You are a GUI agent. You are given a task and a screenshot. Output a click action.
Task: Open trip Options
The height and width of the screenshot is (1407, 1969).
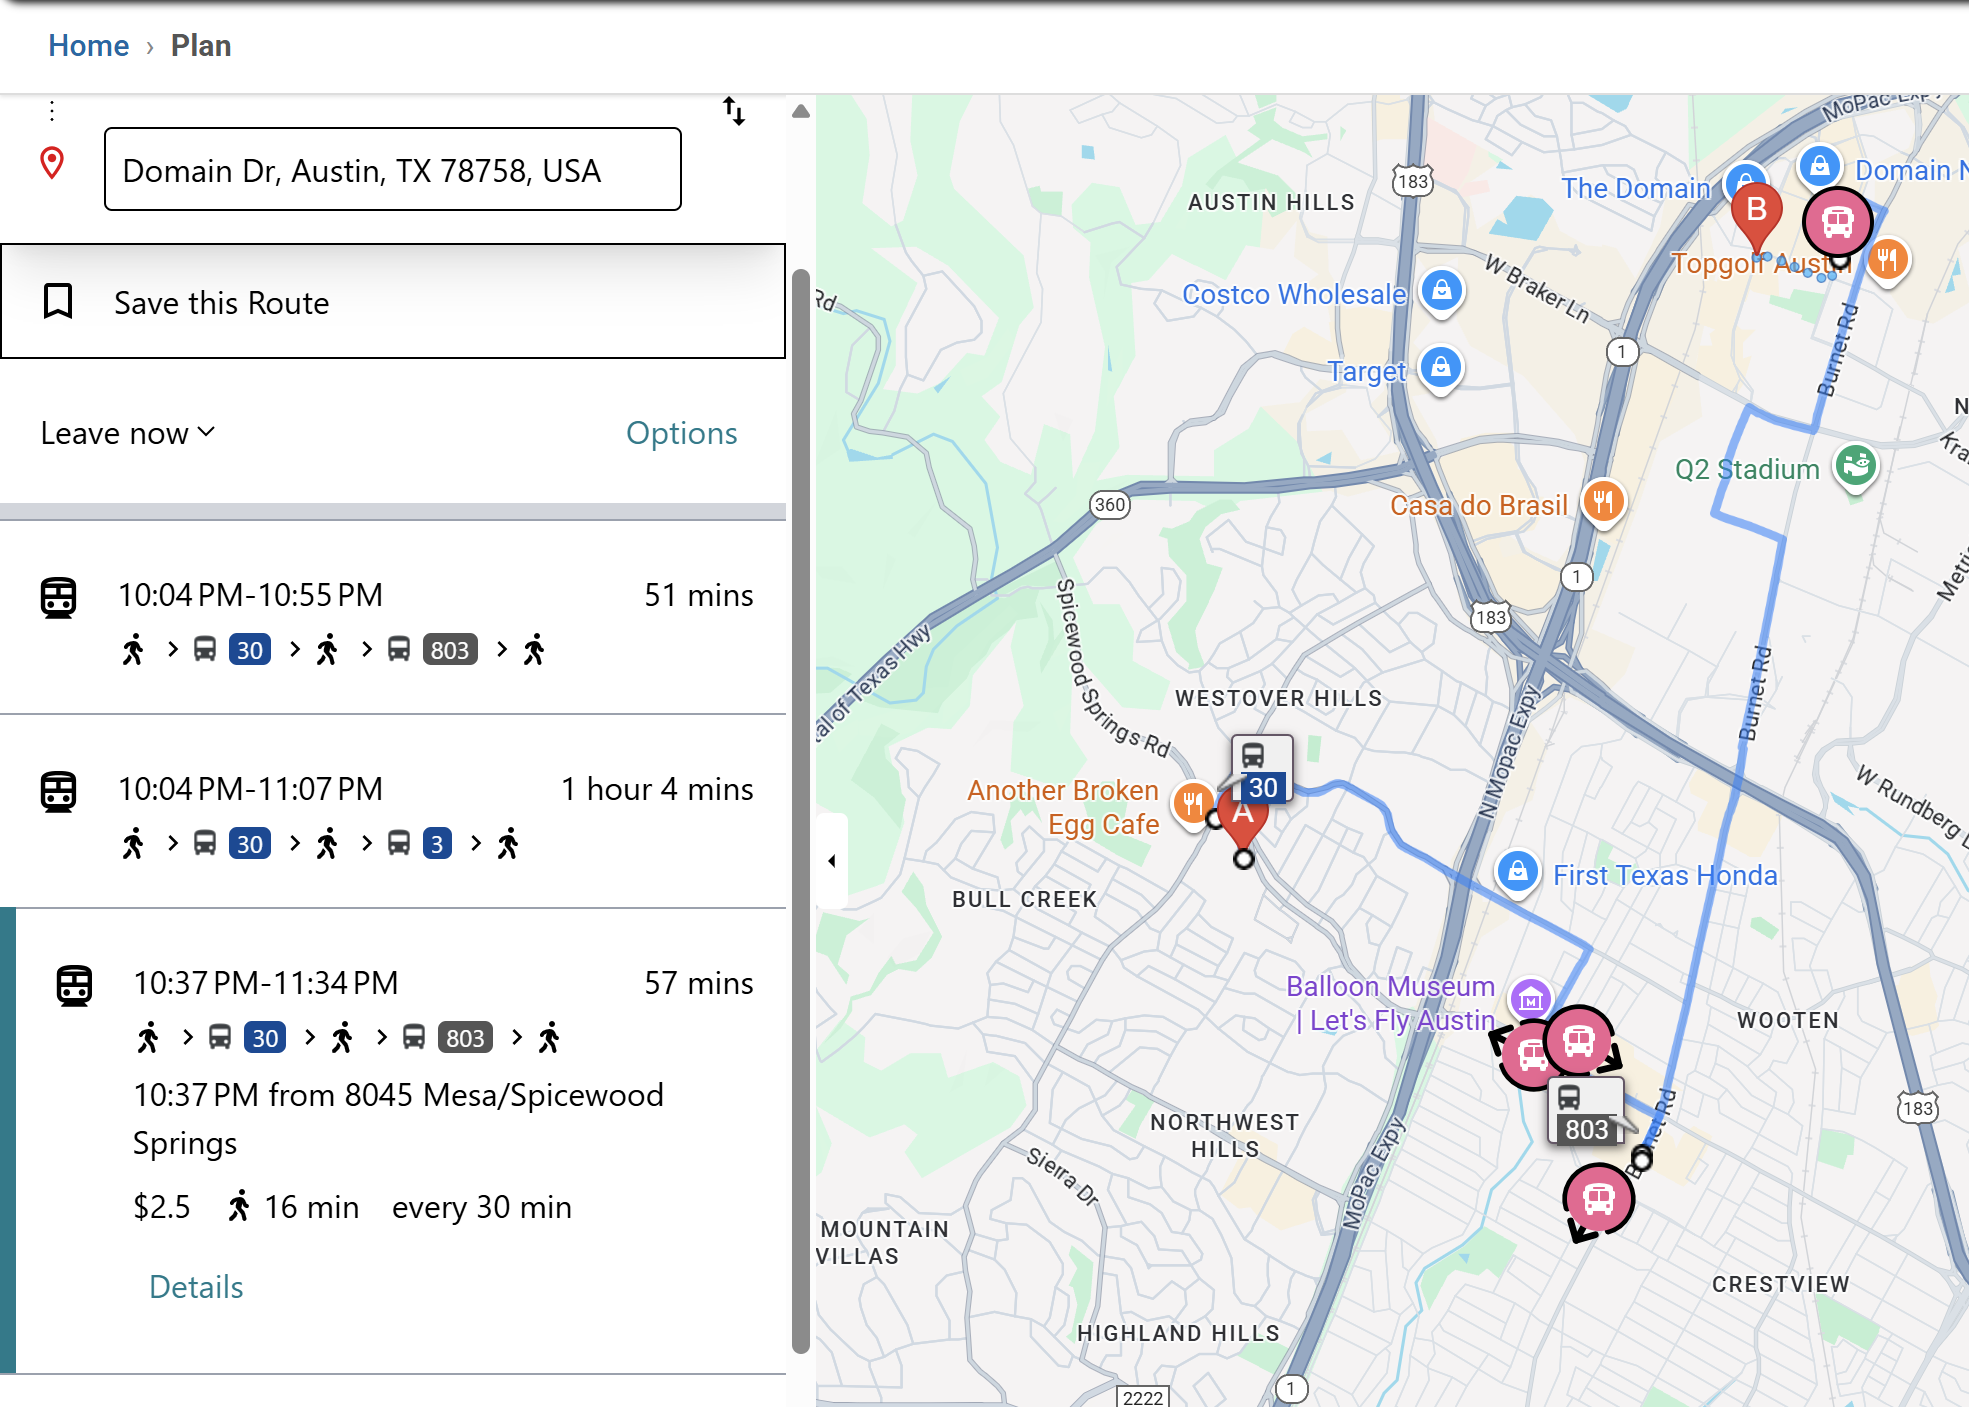[681, 433]
